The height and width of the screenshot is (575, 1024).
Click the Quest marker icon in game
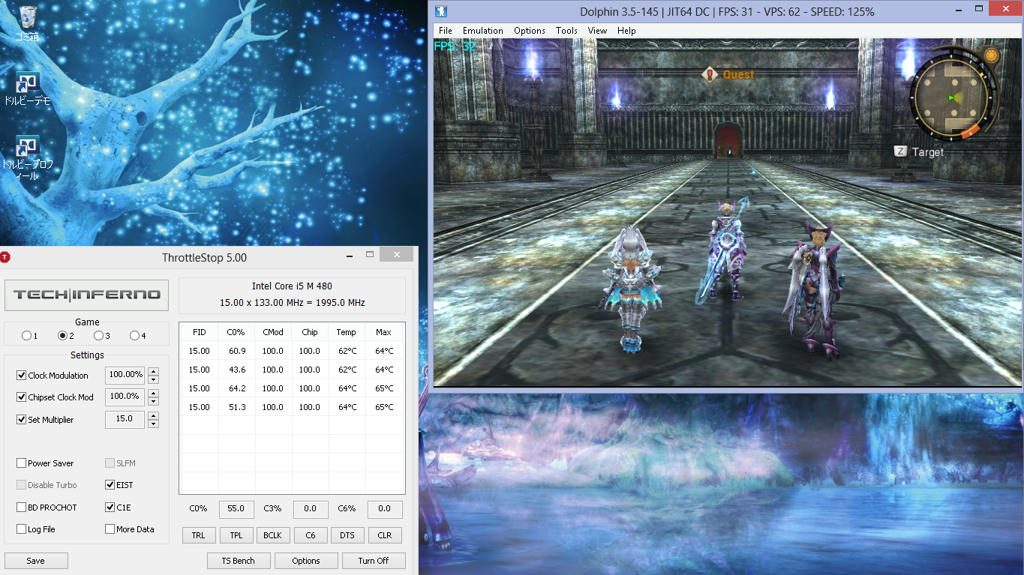[710, 74]
